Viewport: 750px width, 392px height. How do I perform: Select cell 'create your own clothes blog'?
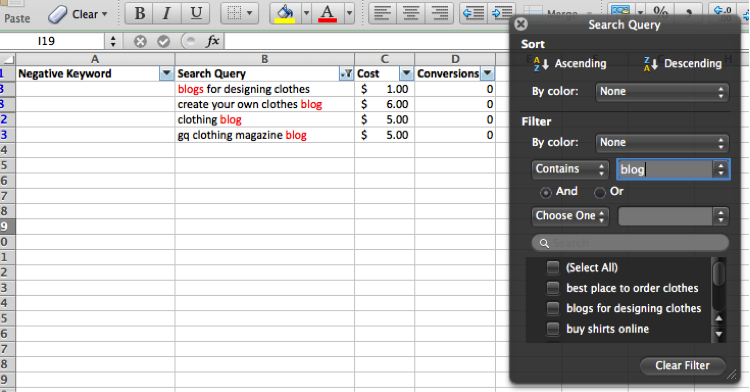tap(265, 104)
